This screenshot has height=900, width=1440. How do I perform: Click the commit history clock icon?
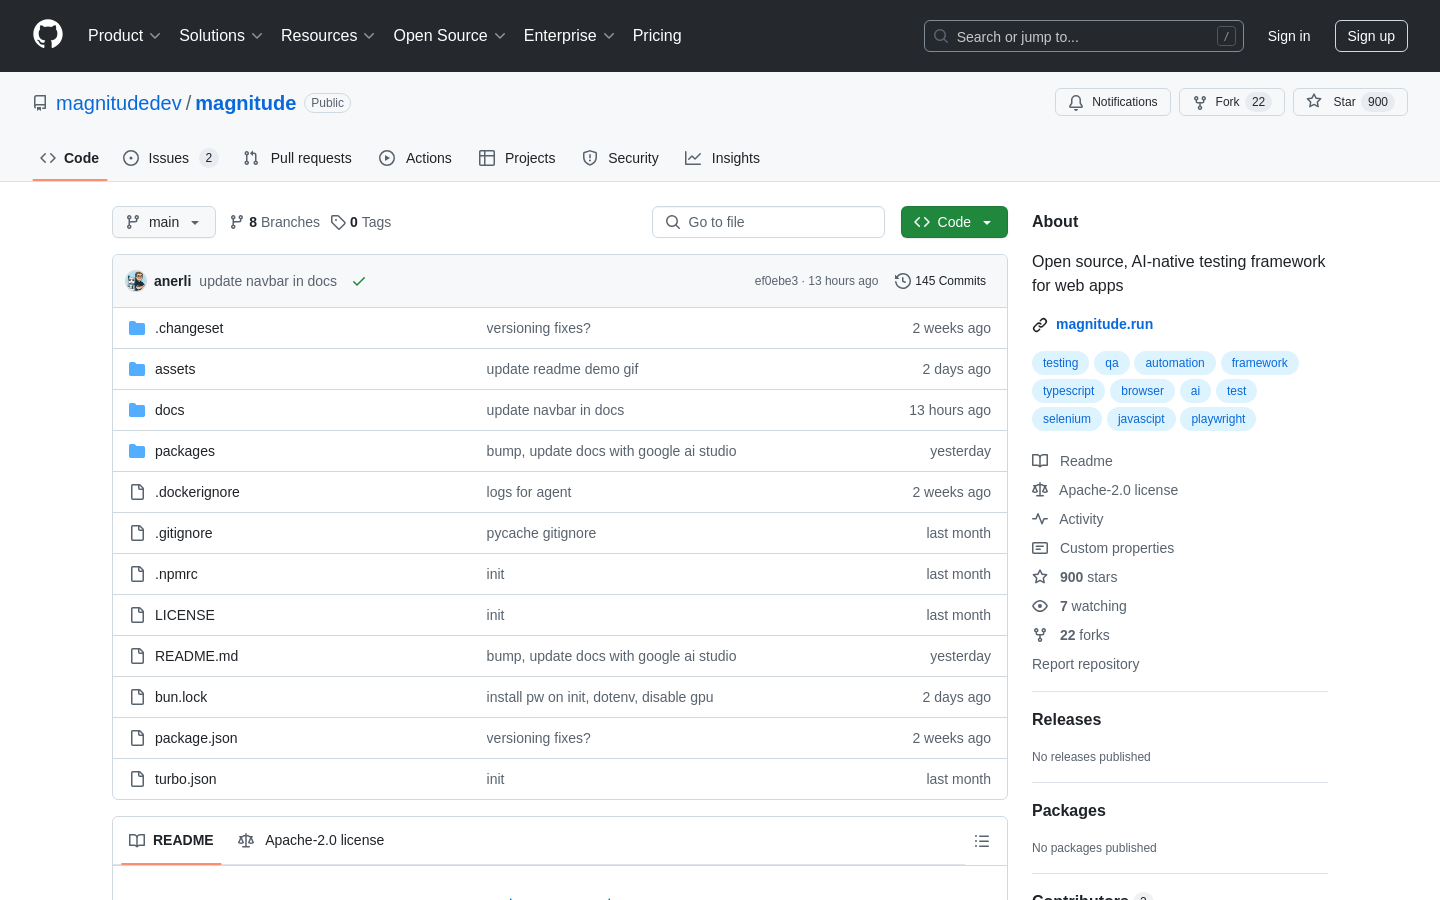903,281
